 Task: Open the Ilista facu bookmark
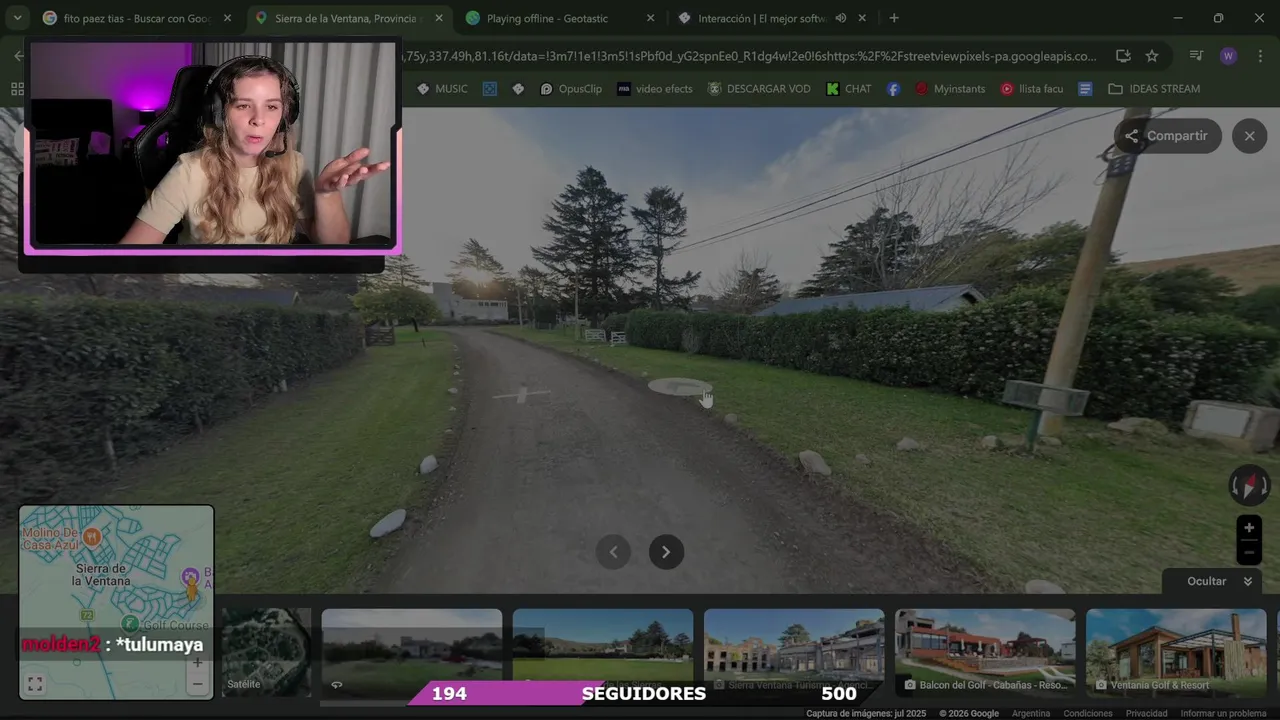pyautogui.click(x=1032, y=89)
